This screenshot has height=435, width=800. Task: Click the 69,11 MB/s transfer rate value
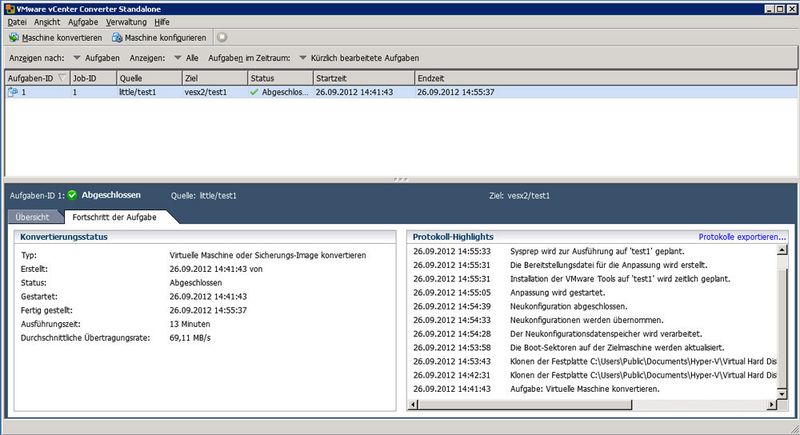(x=190, y=338)
